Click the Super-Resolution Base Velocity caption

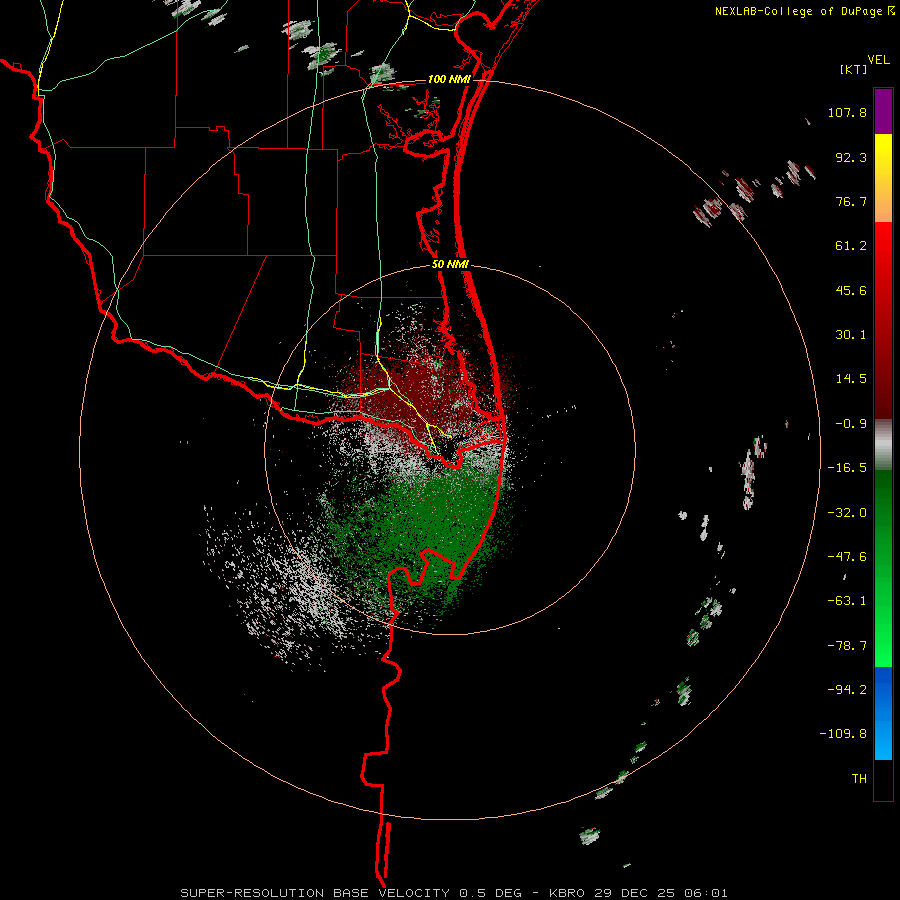pos(454,893)
